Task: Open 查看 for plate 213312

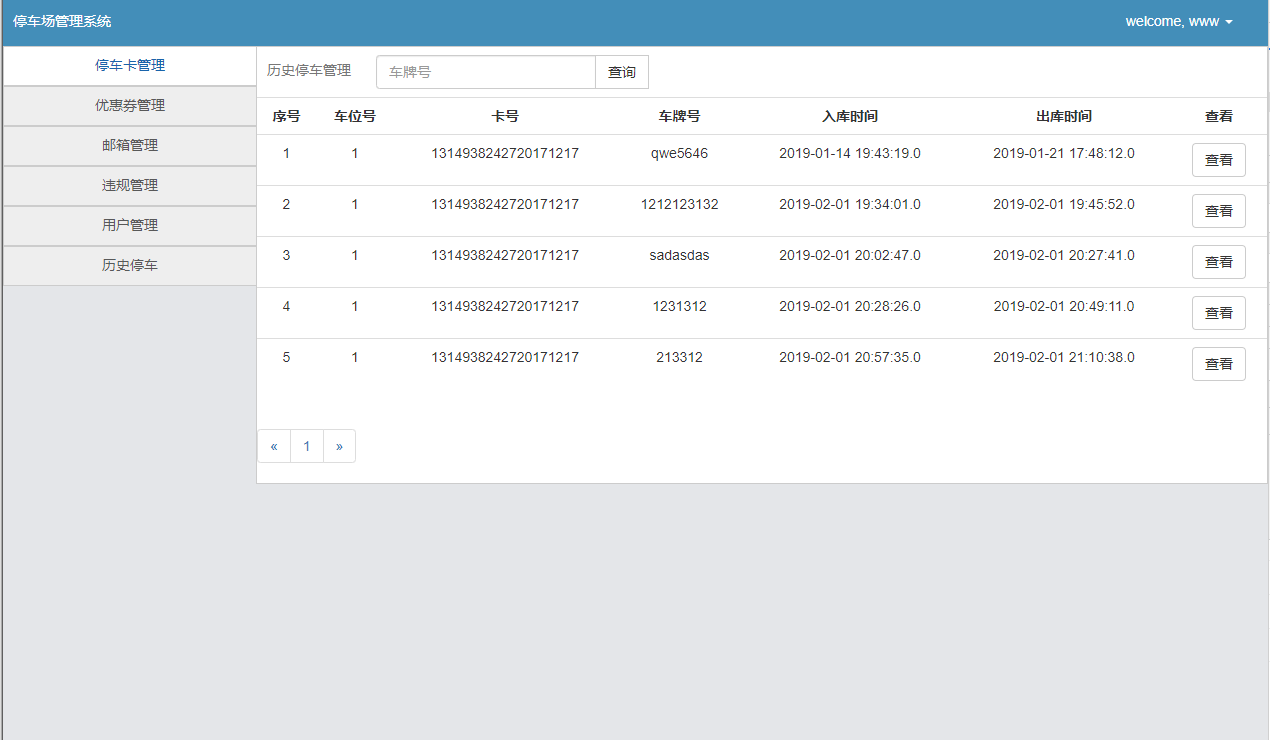Action: (x=1218, y=364)
